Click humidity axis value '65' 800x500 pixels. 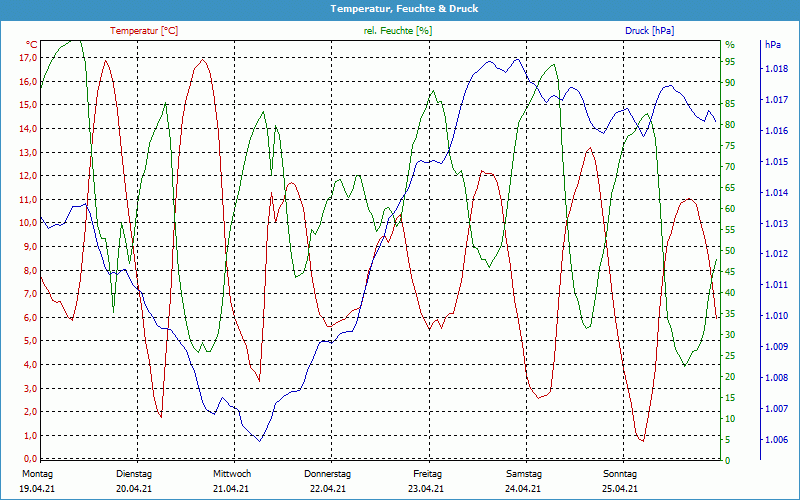pyautogui.click(x=730, y=188)
